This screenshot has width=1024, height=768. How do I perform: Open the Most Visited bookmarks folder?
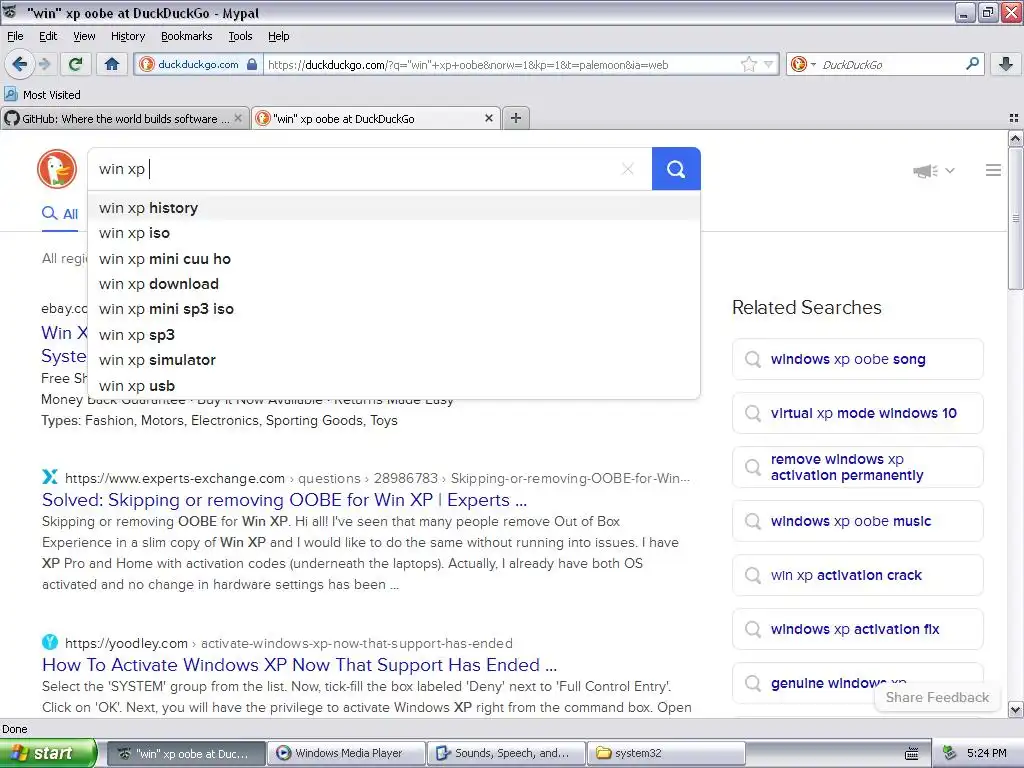(x=43, y=95)
